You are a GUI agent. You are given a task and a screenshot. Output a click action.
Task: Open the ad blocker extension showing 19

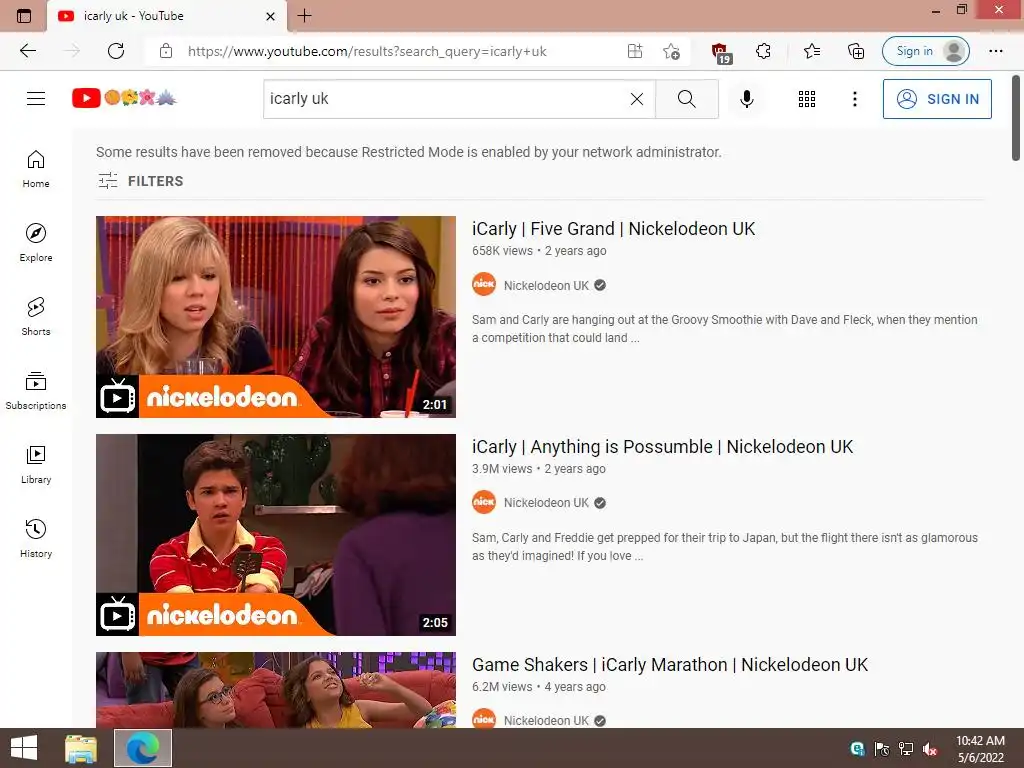click(720, 52)
